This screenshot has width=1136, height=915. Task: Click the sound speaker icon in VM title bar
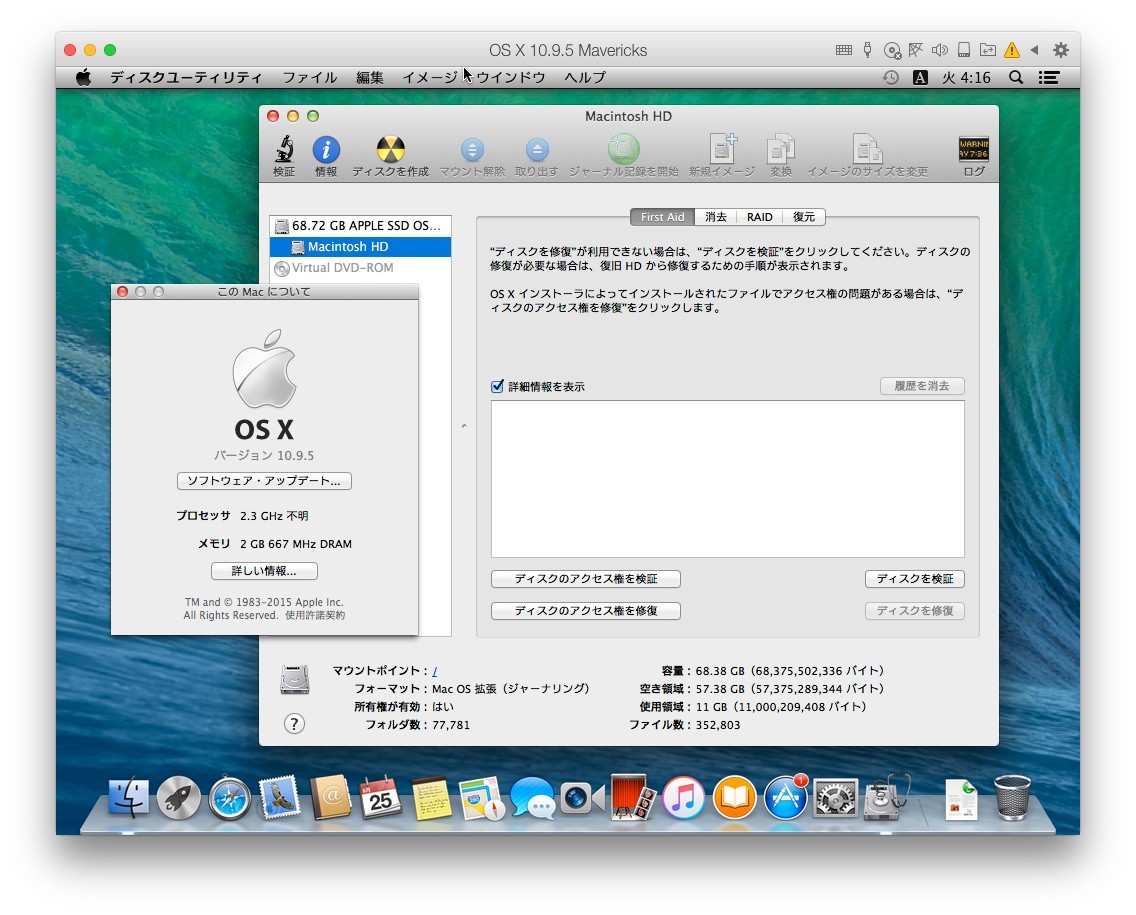[x=940, y=50]
